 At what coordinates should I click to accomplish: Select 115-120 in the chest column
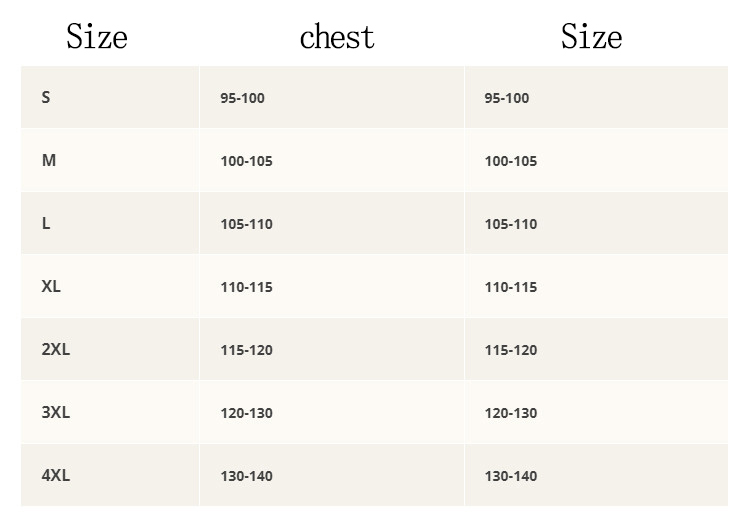[246, 350]
